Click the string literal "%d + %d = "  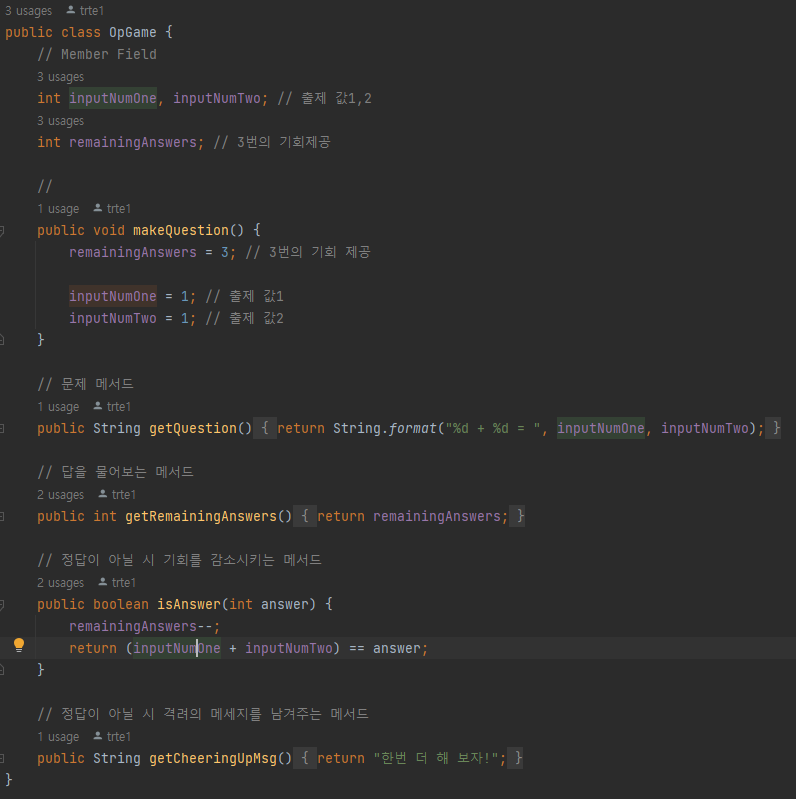click(493, 428)
